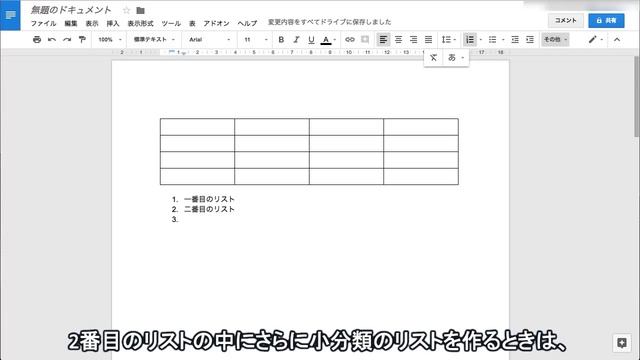The height and width of the screenshot is (360, 640).
Task: Align text right
Action: tap(413, 40)
